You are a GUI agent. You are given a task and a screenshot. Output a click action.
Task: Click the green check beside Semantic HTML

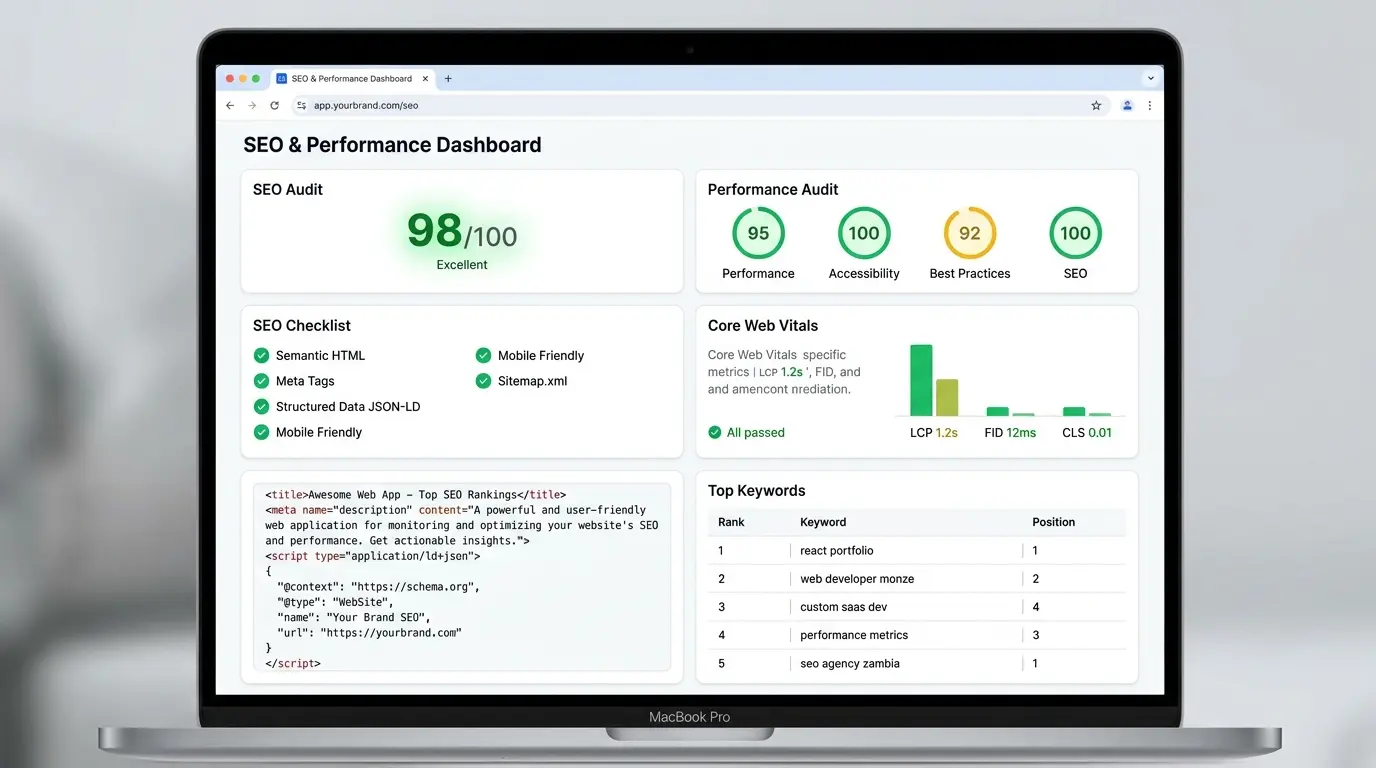tap(261, 355)
